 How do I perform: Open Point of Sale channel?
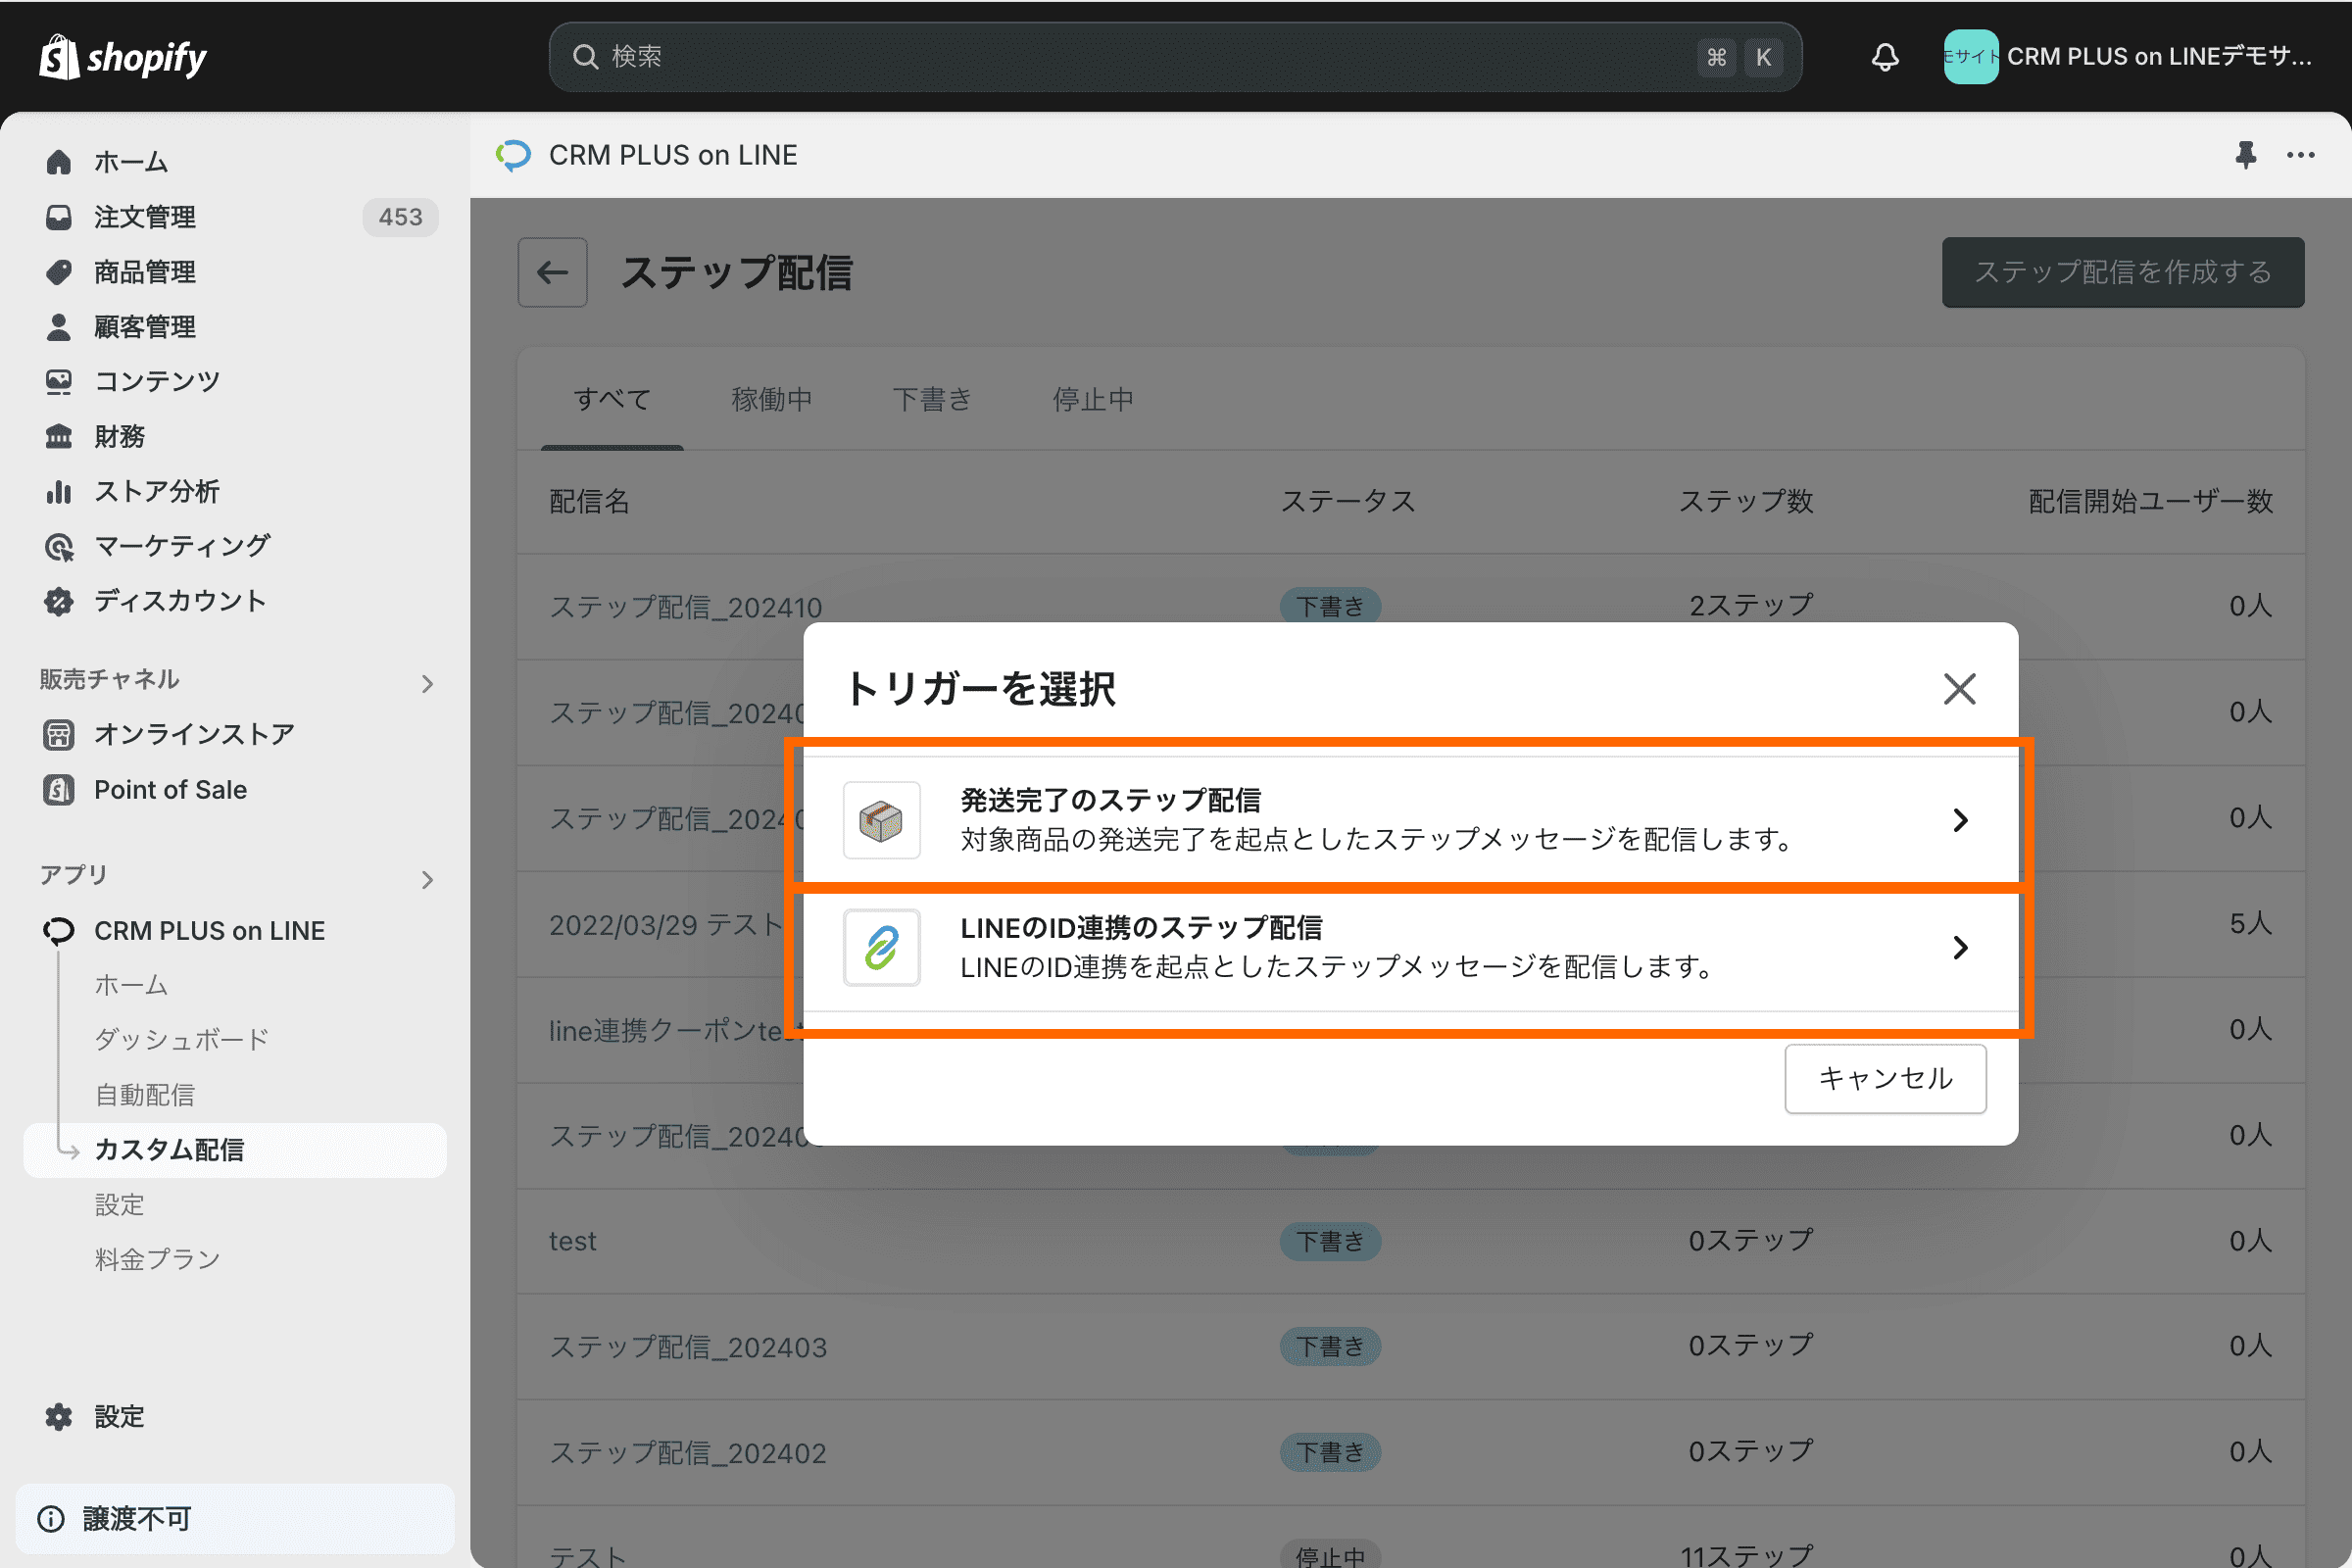[169, 789]
